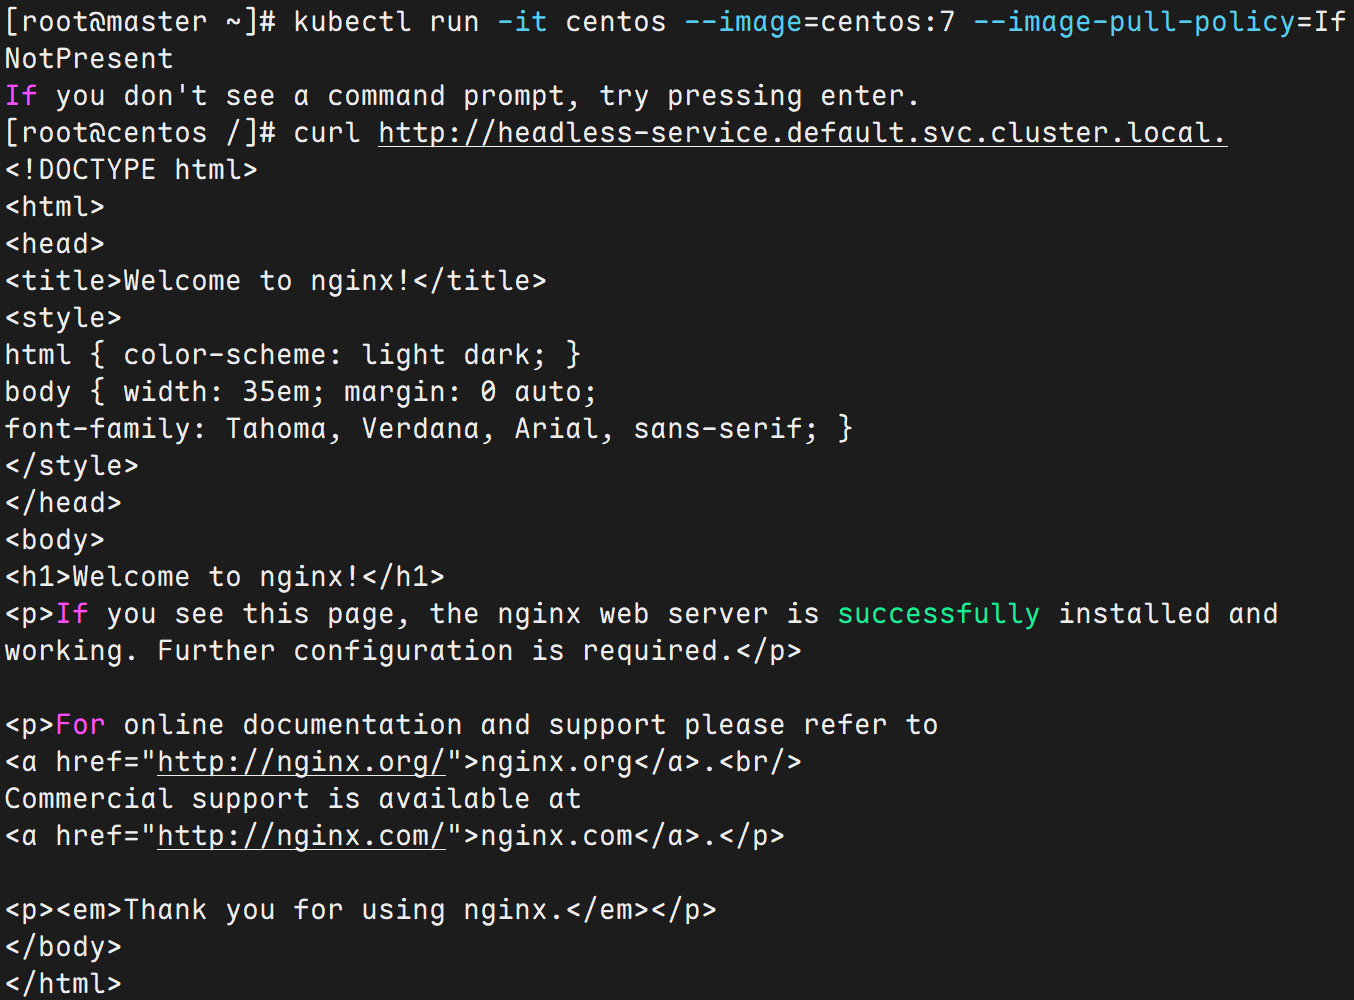Screen dimensions: 1354x1000
Task: Select the '<!DOCTYPE html>' line
Action: [x=131, y=170]
